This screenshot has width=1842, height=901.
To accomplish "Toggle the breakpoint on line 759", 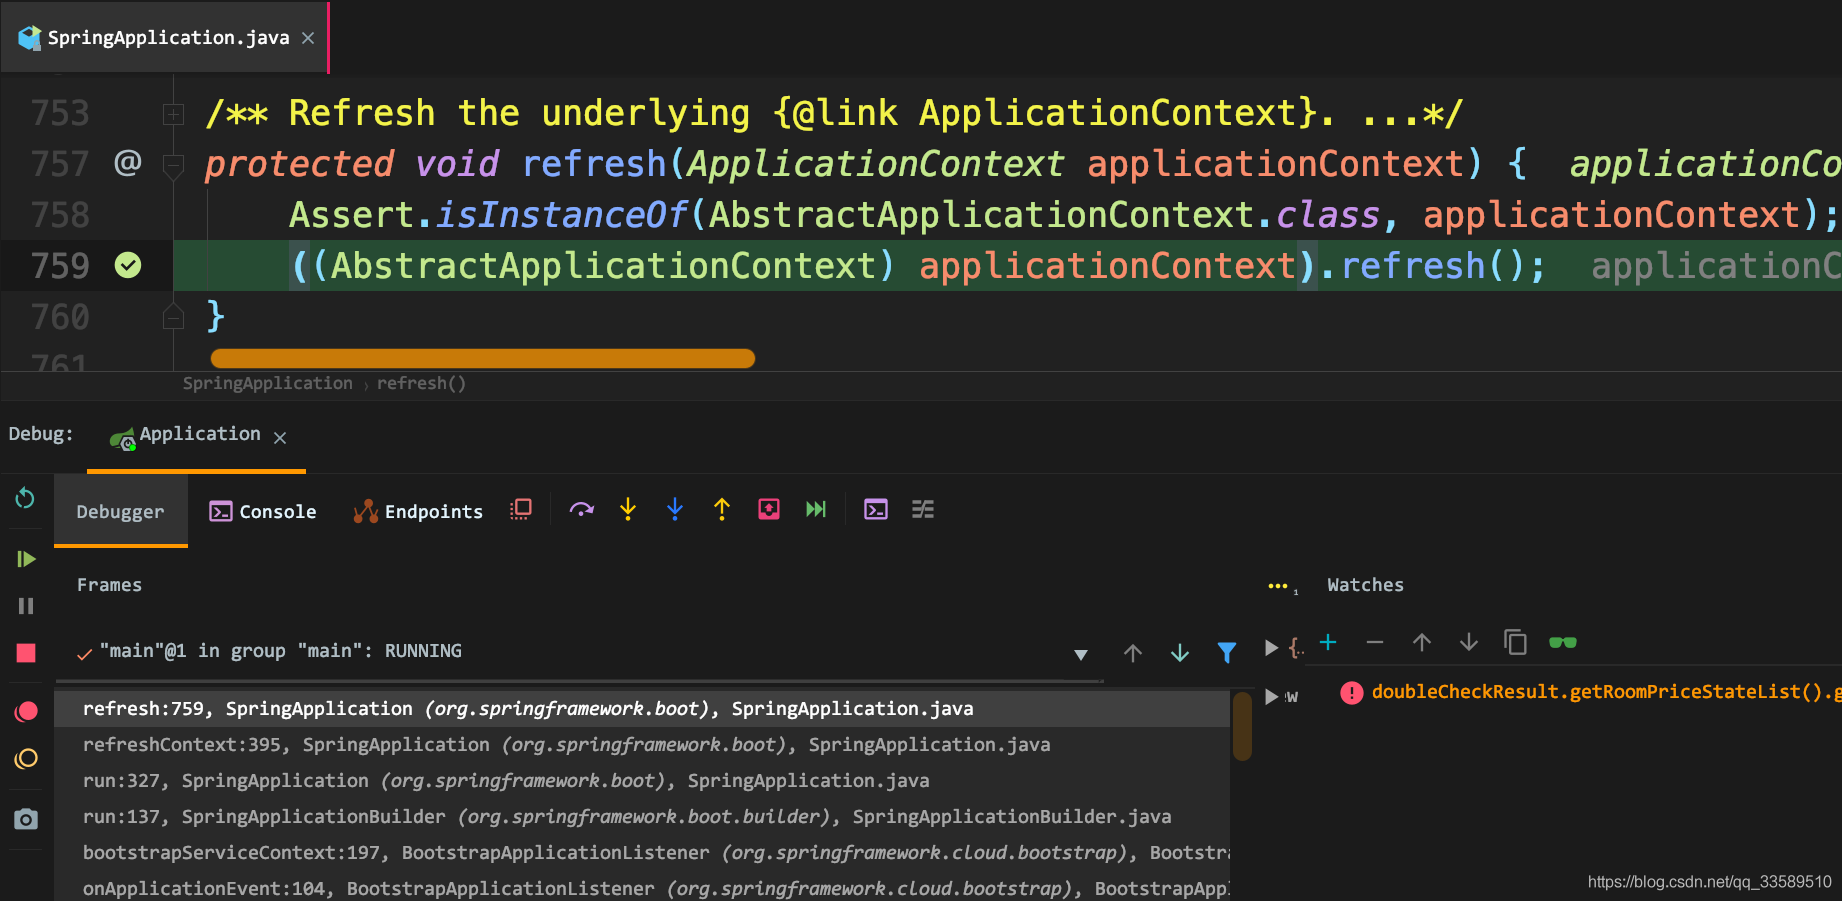I will (x=128, y=265).
